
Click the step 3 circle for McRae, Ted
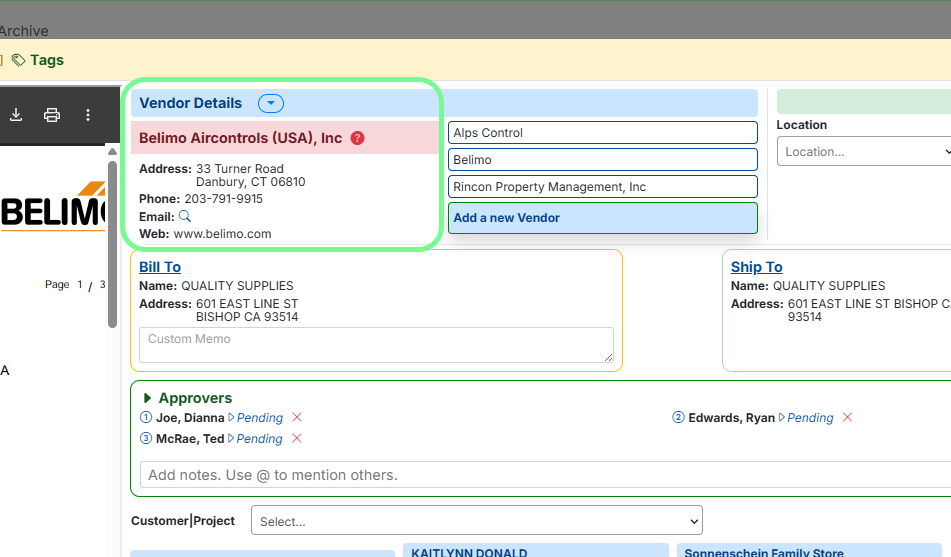(146, 438)
